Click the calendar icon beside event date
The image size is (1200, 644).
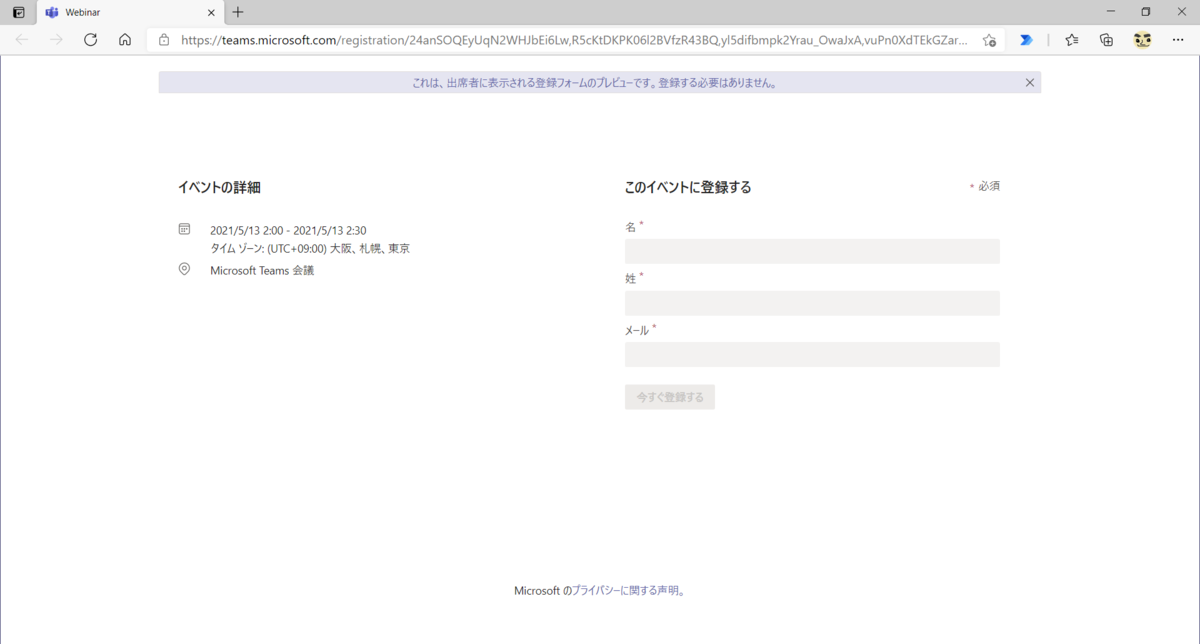(x=184, y=229)
